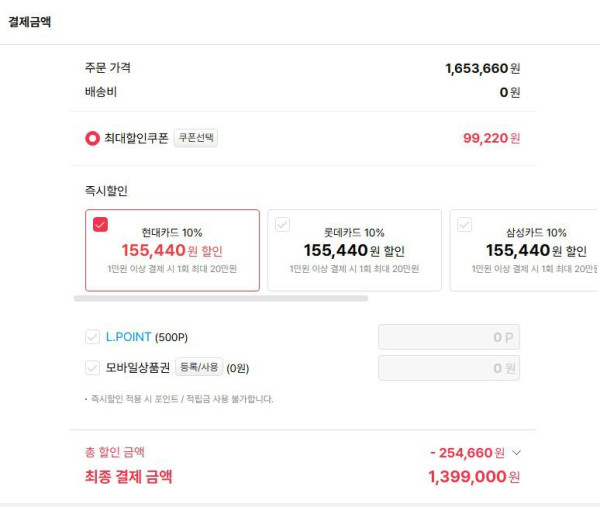Toggle the L.POINT checkbox
This screenshot has width=600, height=507.
[x=92, y=337]
